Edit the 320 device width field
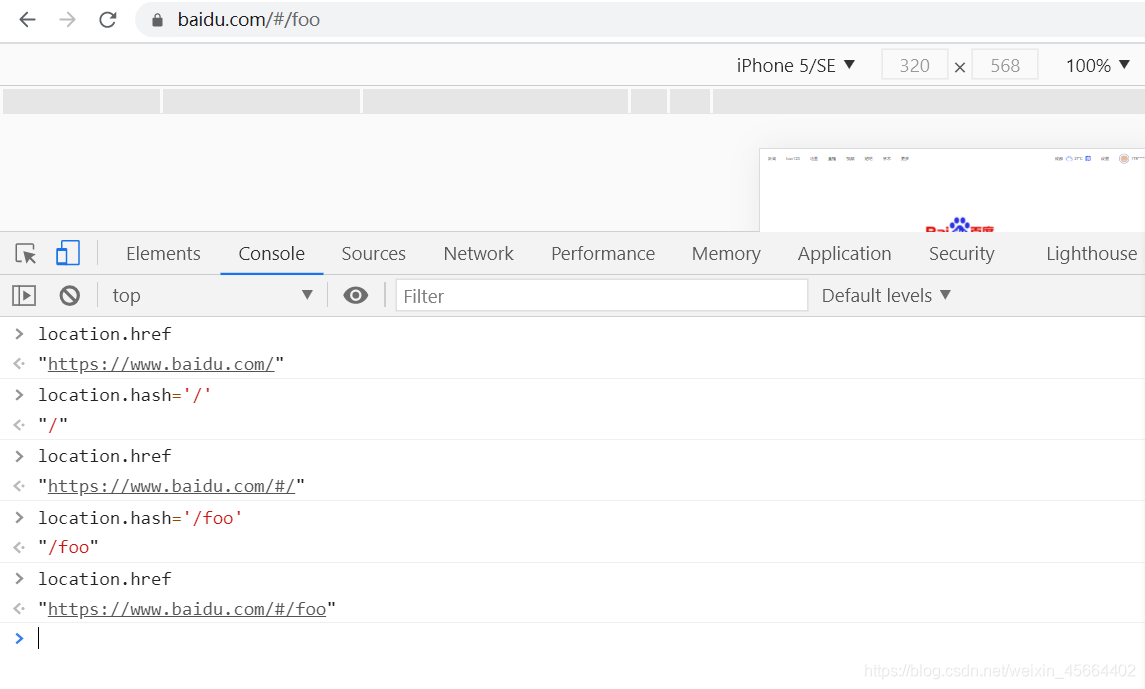The width and height of the screenshot is (1145, 689). pos(914,66)
